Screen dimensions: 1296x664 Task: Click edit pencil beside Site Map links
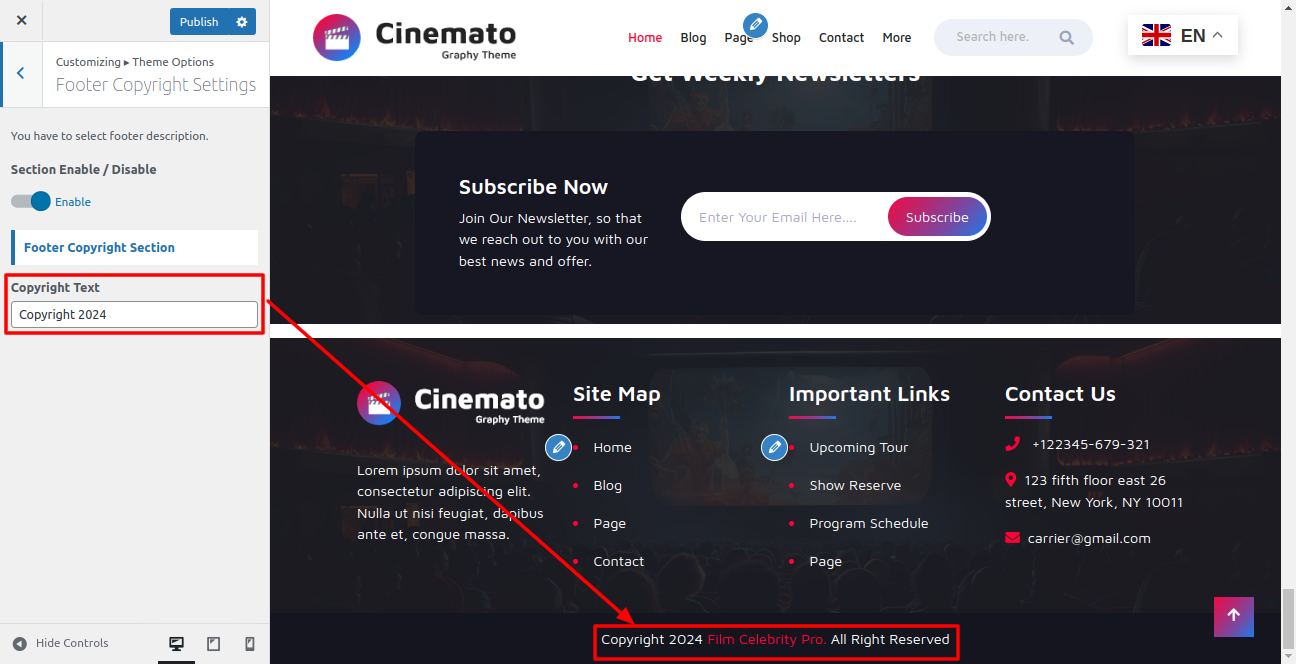(x=558, y=447)
